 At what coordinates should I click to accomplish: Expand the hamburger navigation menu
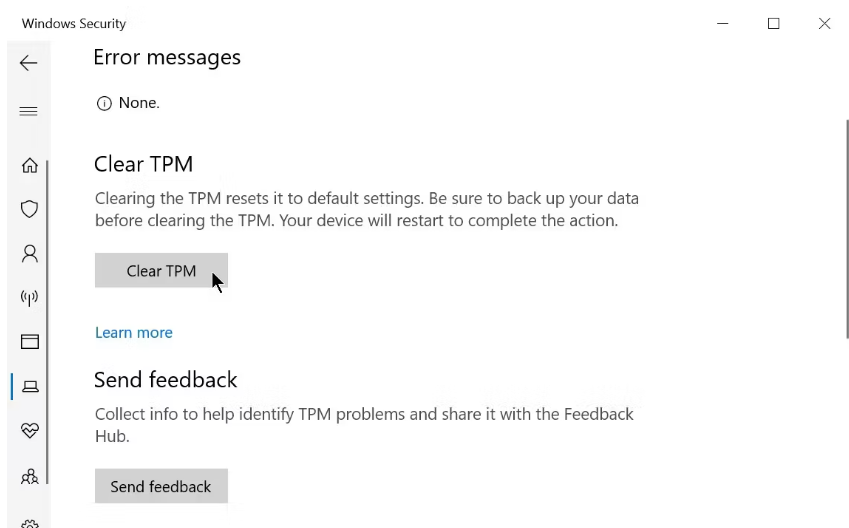click(x=28, y=111)
